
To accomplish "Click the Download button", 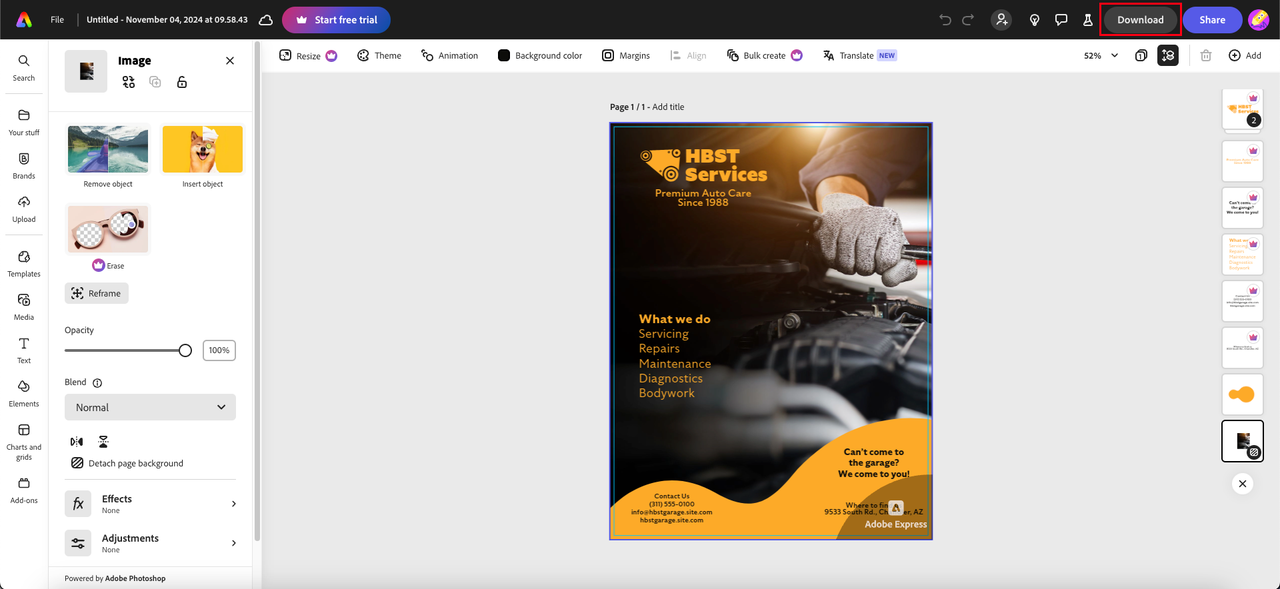I will coord(1140,20).
